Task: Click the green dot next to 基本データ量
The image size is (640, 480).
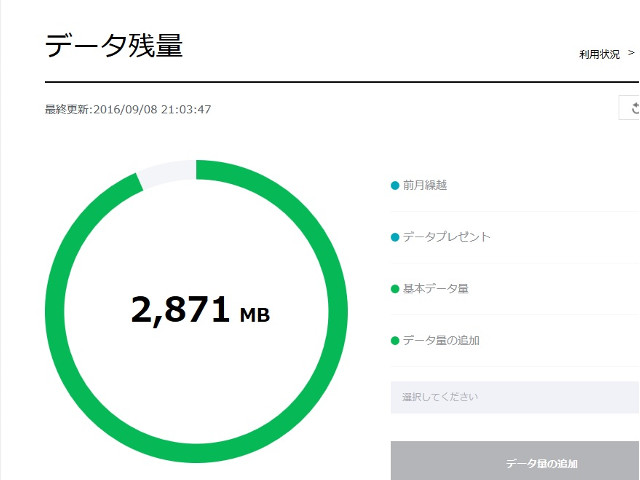Action: tap(395, 289)
